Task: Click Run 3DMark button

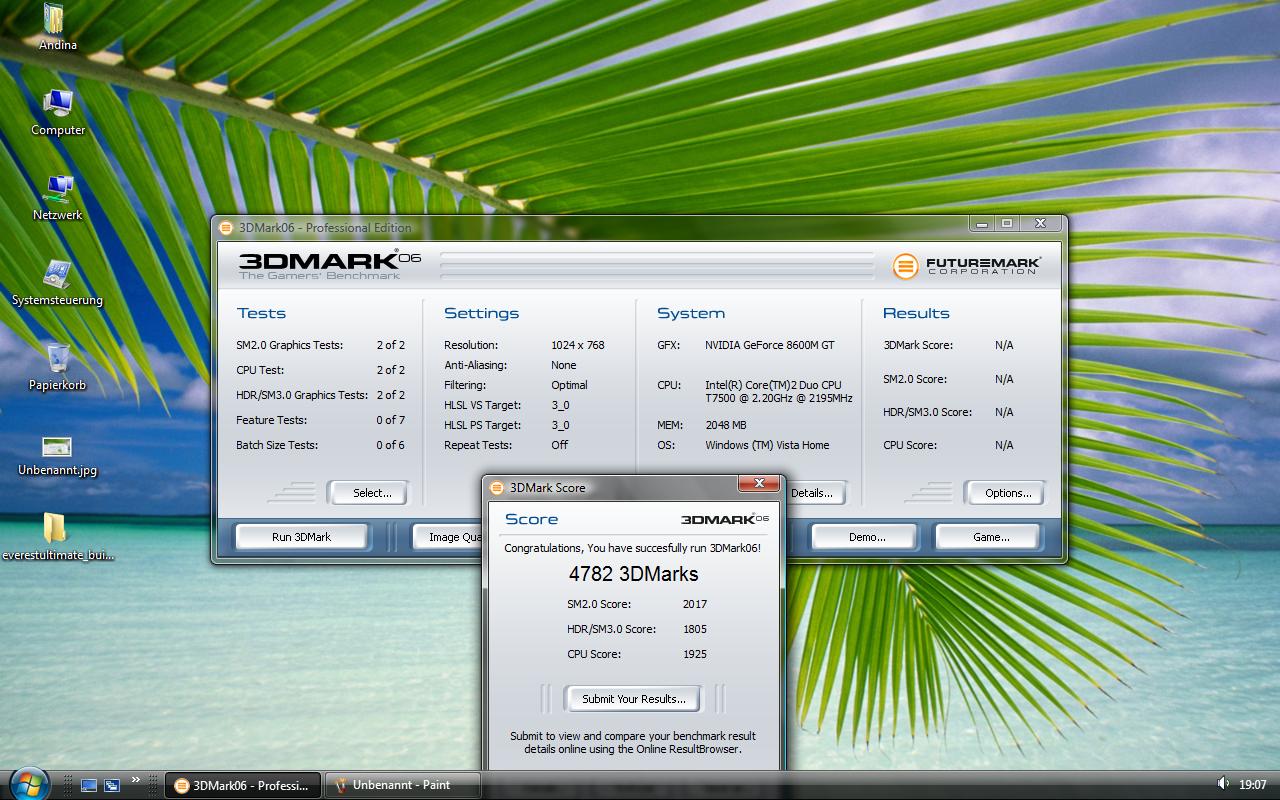Action: coord(301,537)
